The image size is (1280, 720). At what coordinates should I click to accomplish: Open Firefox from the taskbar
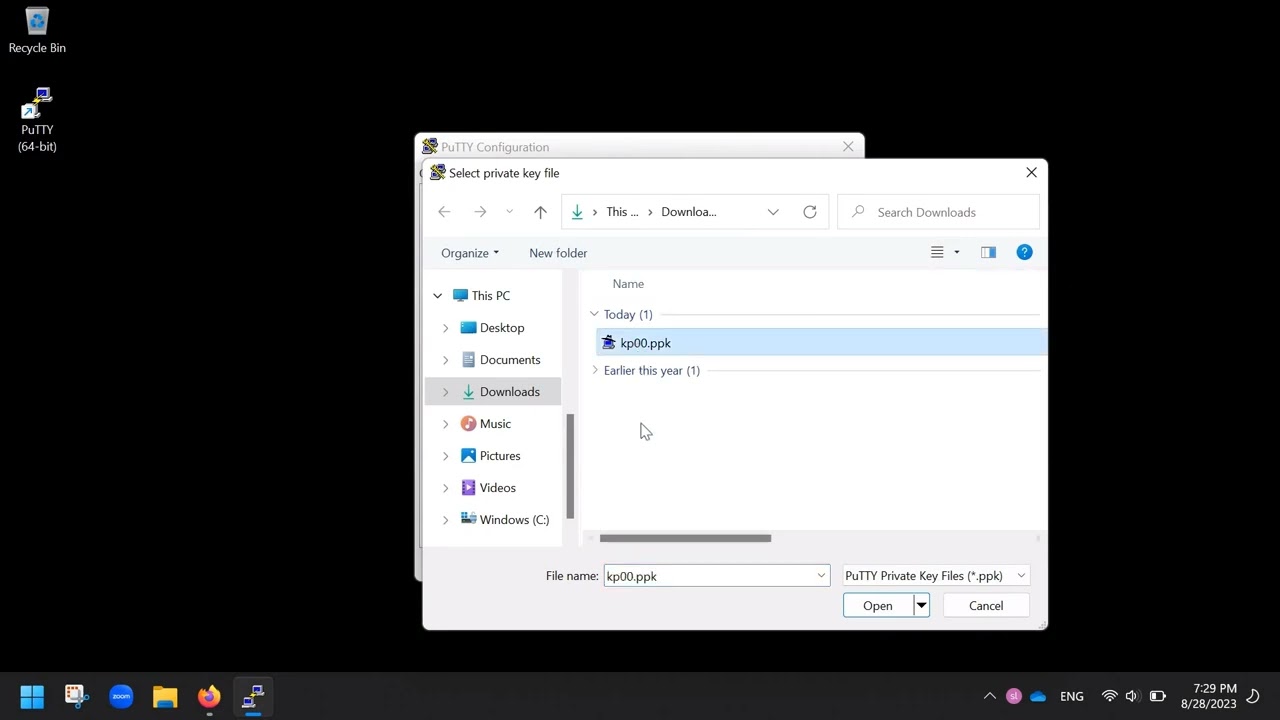[209, 696]
